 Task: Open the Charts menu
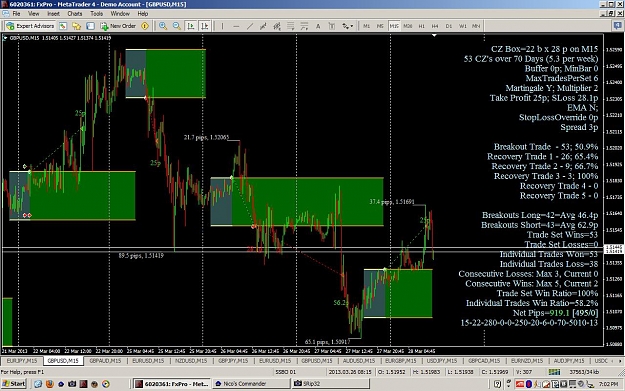point(75,14)
